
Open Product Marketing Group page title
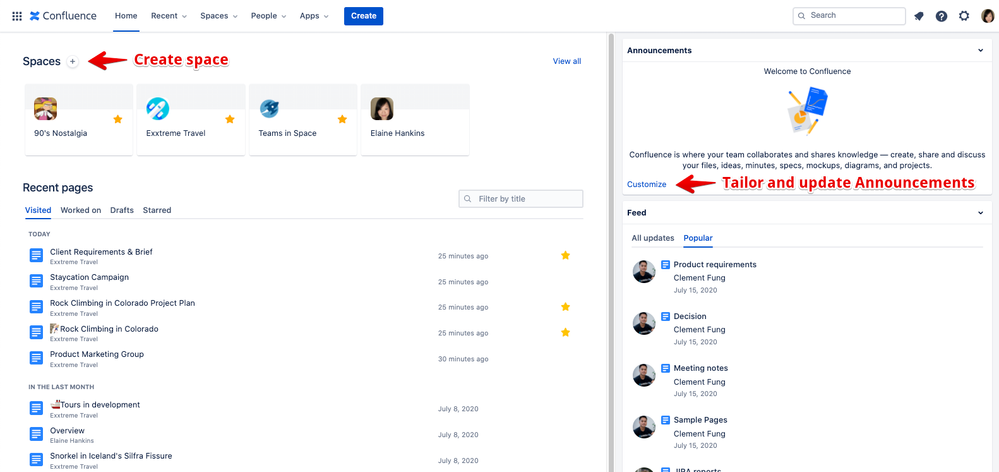97,354
